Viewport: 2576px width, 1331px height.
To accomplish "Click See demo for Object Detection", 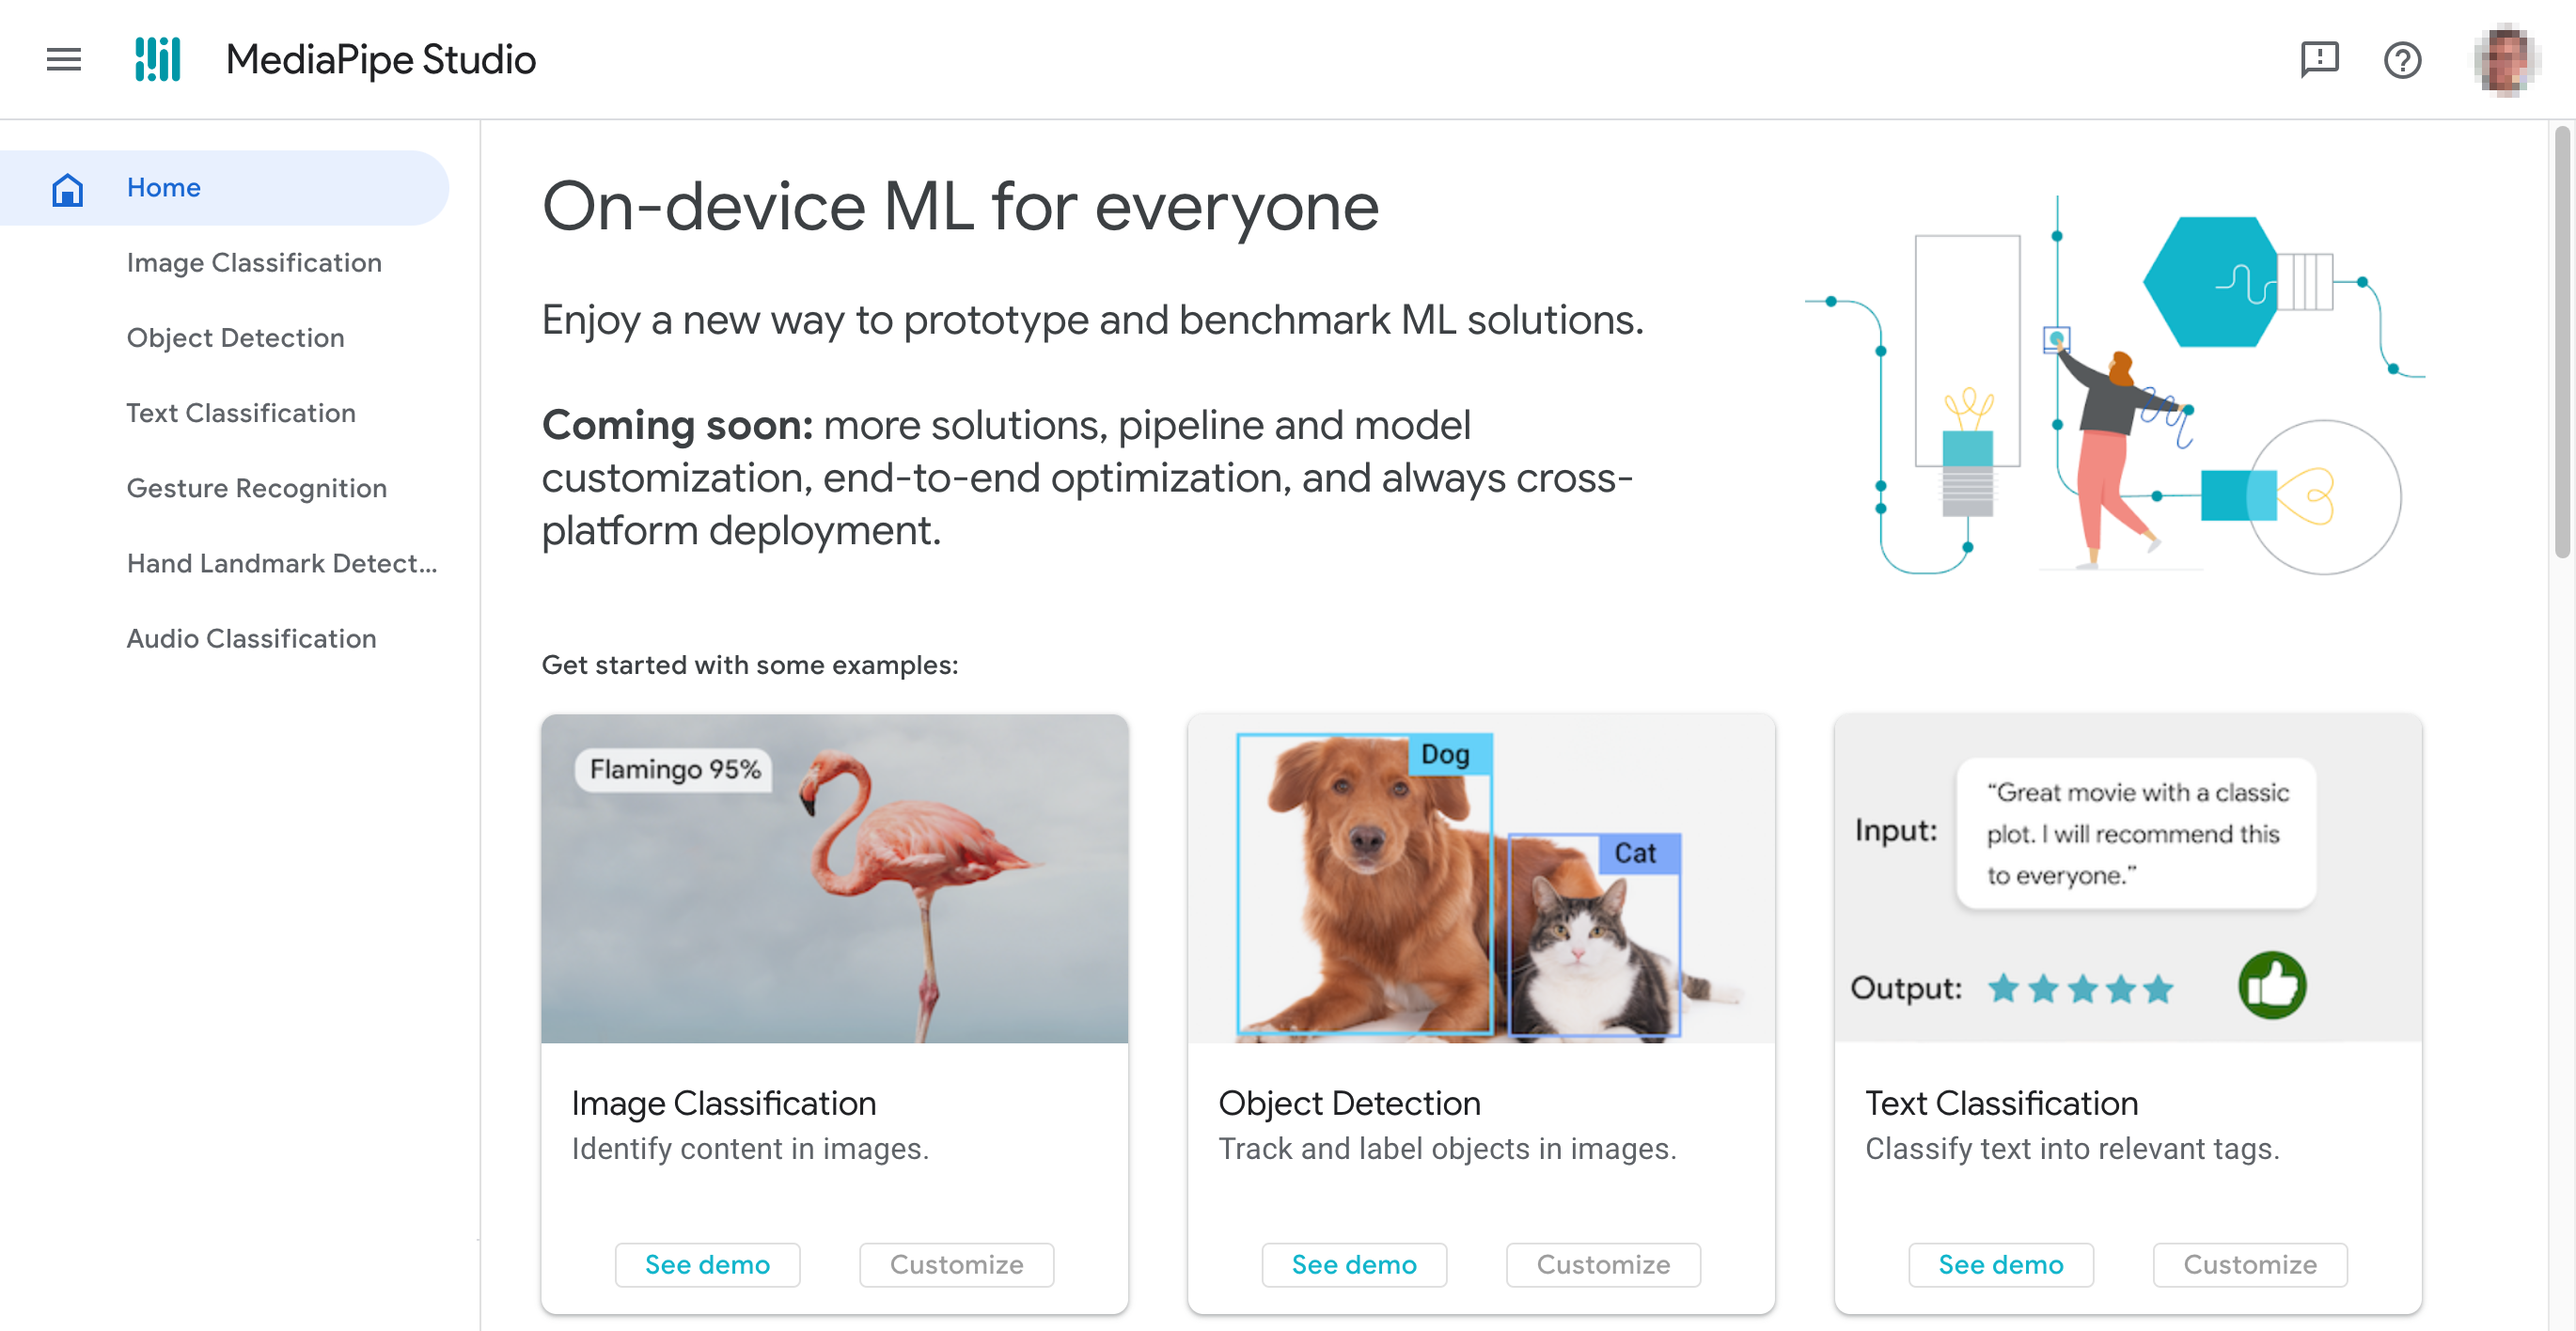I will pos(1353,1265).
